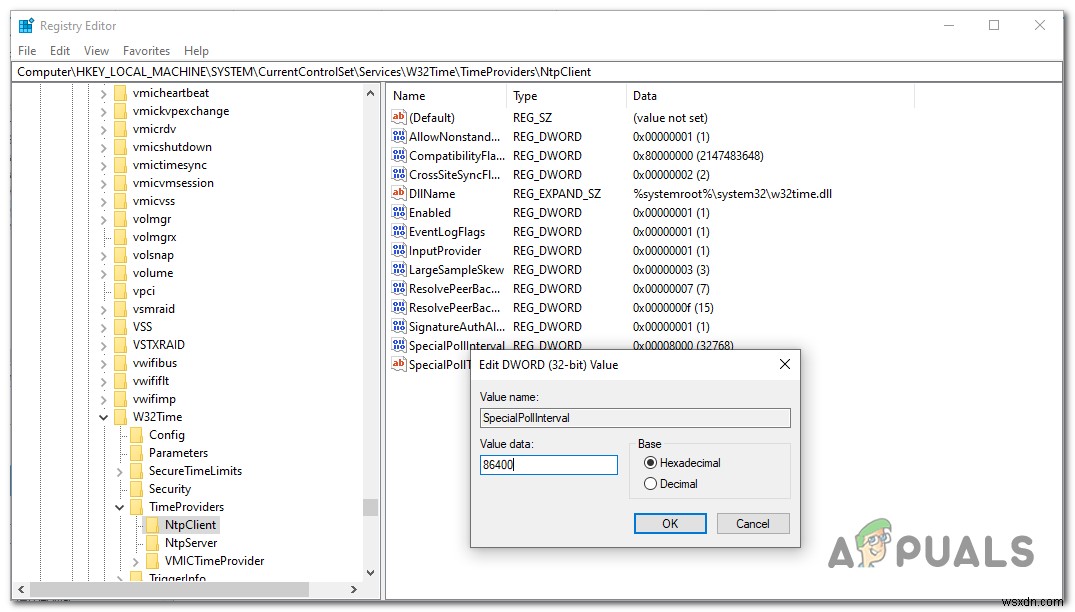The height and width of the screenshot is (612, 1075).
Task: Open the Favorites menu
Action: pos(146,50)
